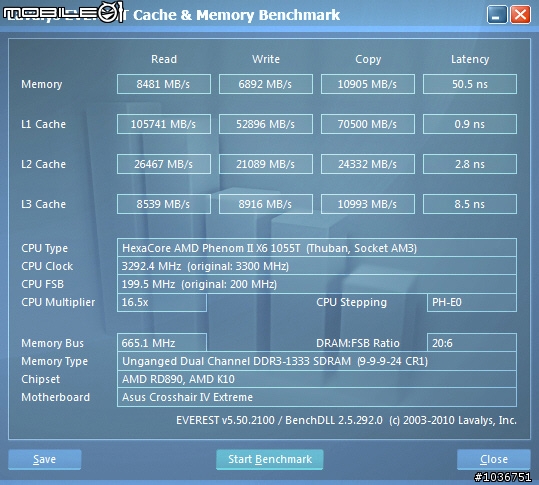This screenshot has width=539, height=485.
Task: Click the Copy column header
Action: point(368,59)
